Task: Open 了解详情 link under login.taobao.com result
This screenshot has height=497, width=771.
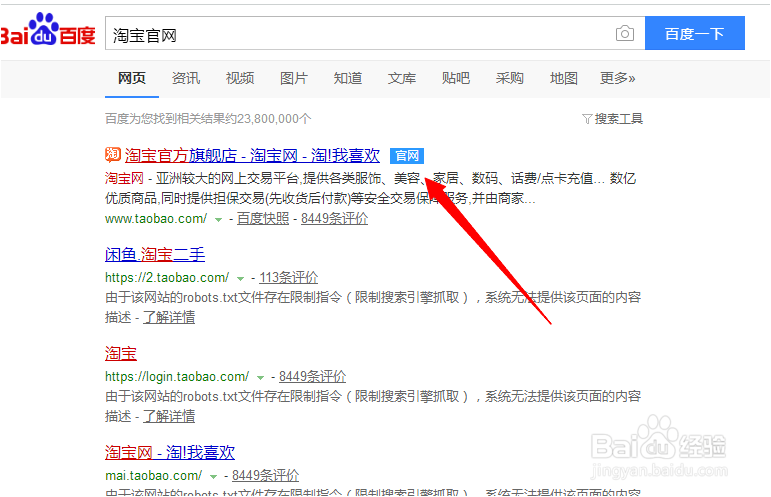Action: pos(169,416)
